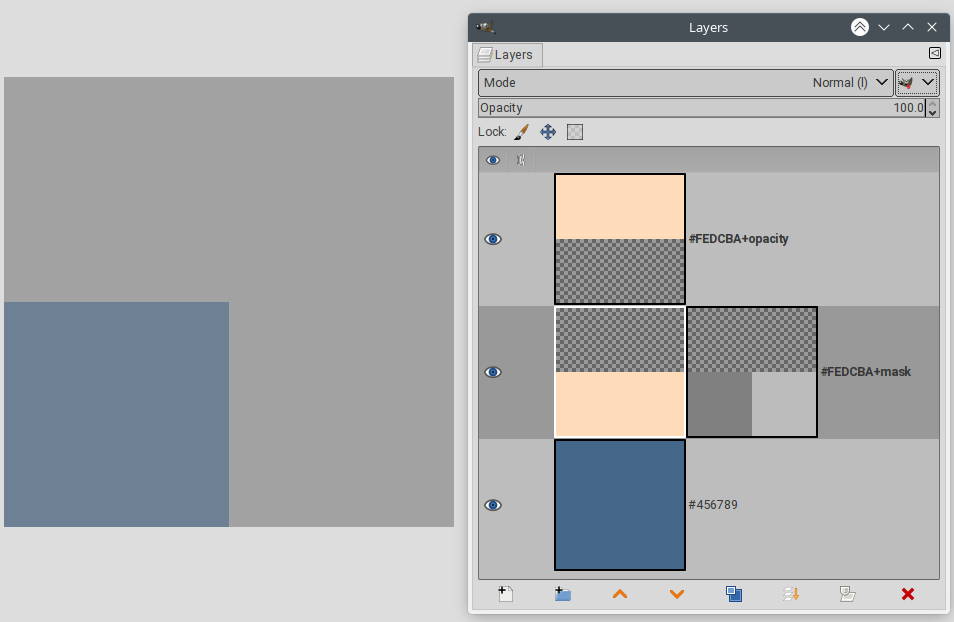The width and height of the screenshot is (954, 622).
Task: Click the blue-gray square on the canvas
Action: pyautogui.click(x=117, y=414)
